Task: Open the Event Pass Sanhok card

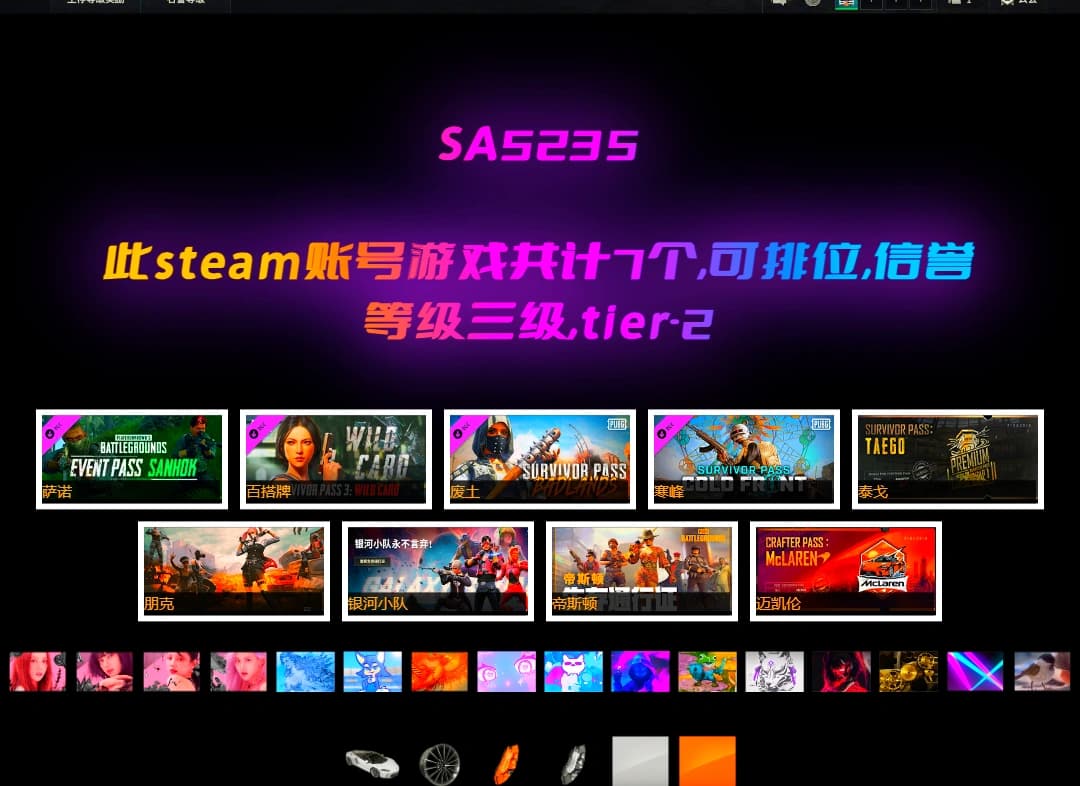Action: click(x=132, y=459)
